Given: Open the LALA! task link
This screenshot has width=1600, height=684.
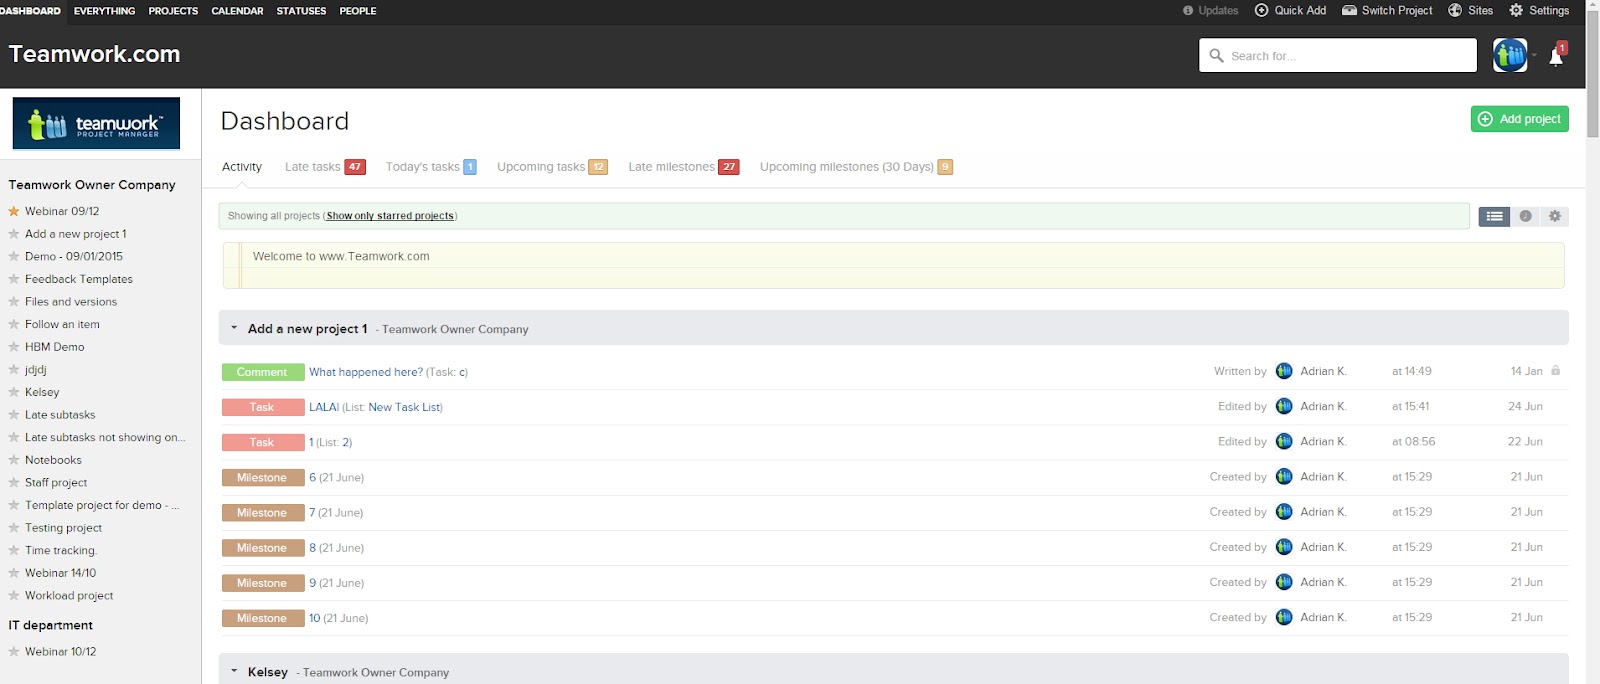Looking at the screenshot, I should (x=324, y=407).
